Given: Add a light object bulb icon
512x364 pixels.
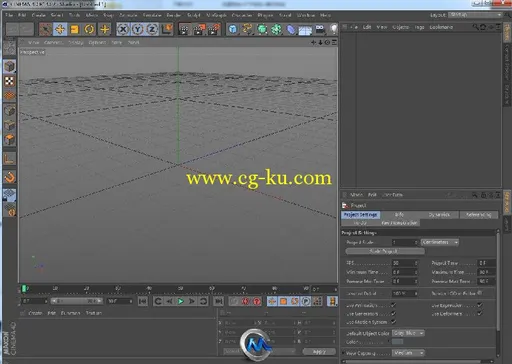Looking at the screenshot, I should pos(333,29).
